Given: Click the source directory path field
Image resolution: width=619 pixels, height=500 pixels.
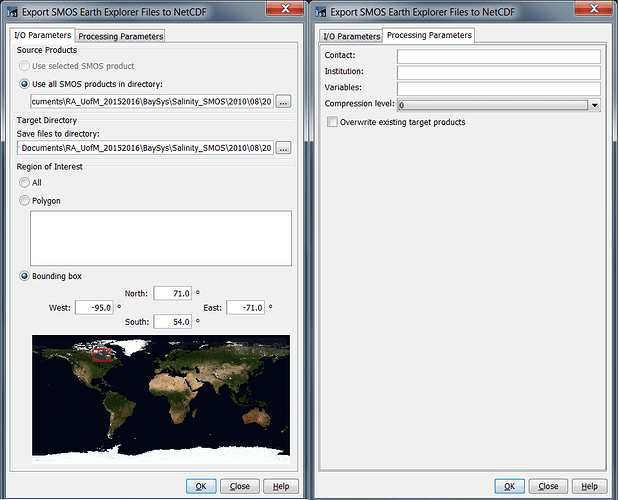Looking at the screenshot, I should [152, 102].
